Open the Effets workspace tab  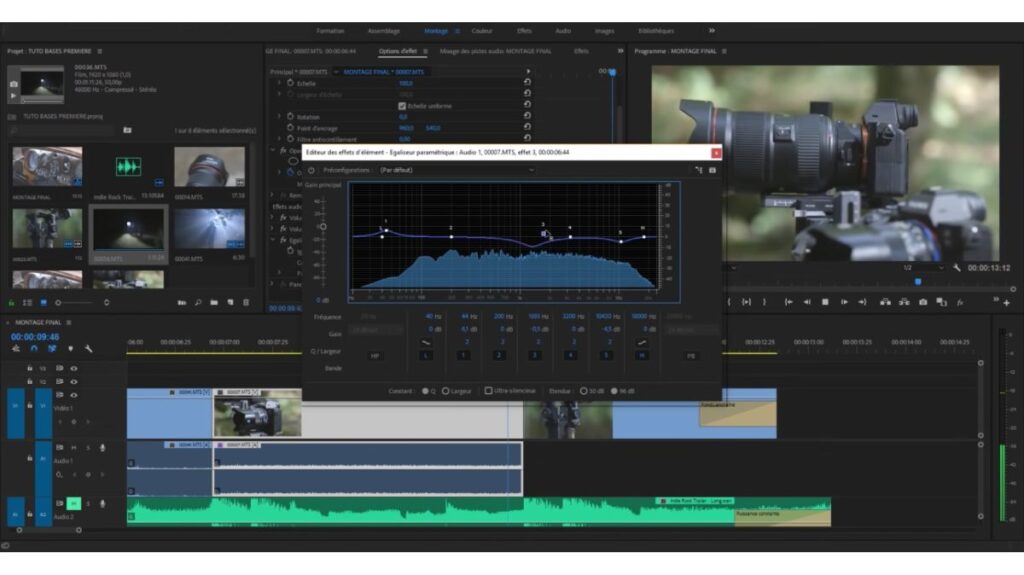click(x=524, y=31)
